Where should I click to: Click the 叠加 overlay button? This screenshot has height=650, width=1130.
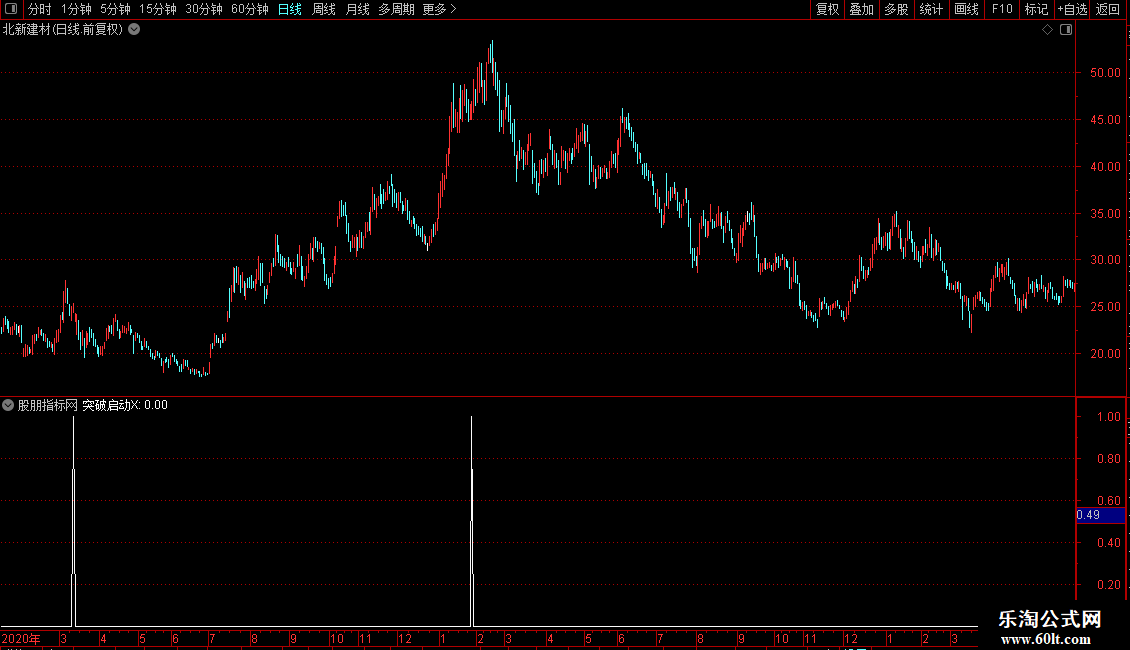861,9
